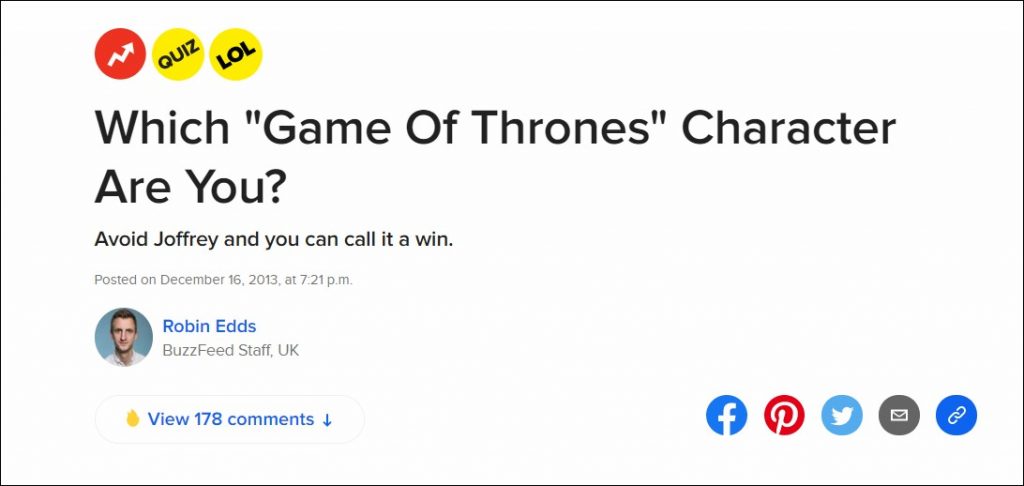Open Robin Edds' author profile link
1024x486 pixels.
(209, 327)
